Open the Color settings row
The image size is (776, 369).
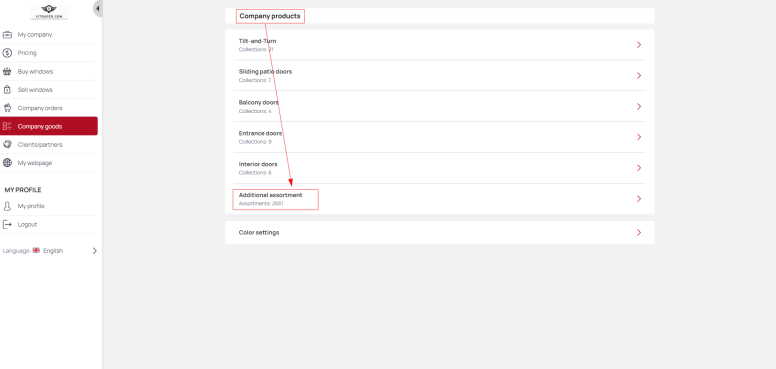(439, 232)
